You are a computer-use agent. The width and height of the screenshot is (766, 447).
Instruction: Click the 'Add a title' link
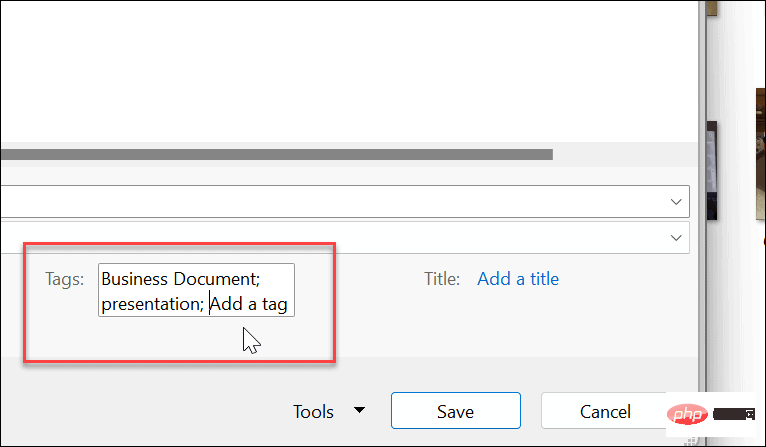click(518, 279)
